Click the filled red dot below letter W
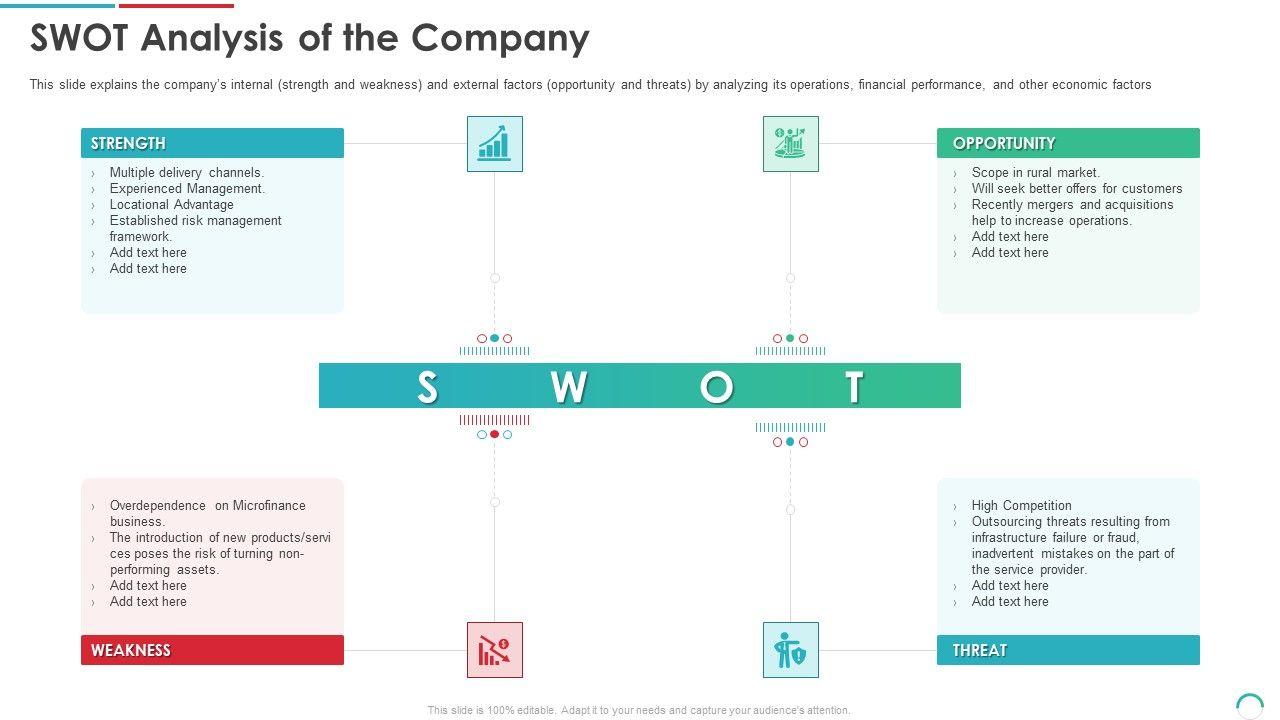The width and height of the screenshot is (1280, 720). [495, 435]
